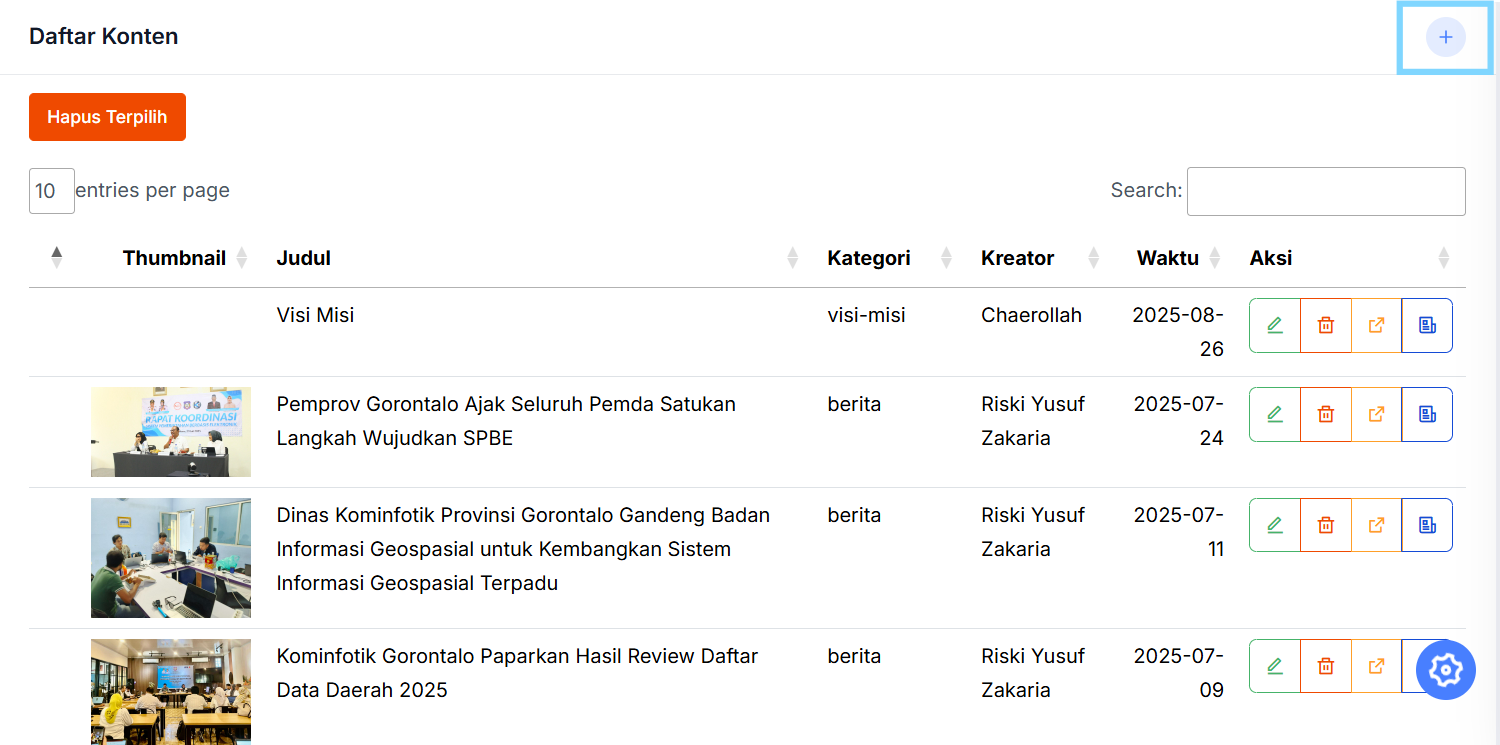Image resolution: width=1500 pixels, height=745 pixels.
Task: Edit the Kominfotik Gorontalo Paparkan Hasil Review row
Action: point(1275,666)
